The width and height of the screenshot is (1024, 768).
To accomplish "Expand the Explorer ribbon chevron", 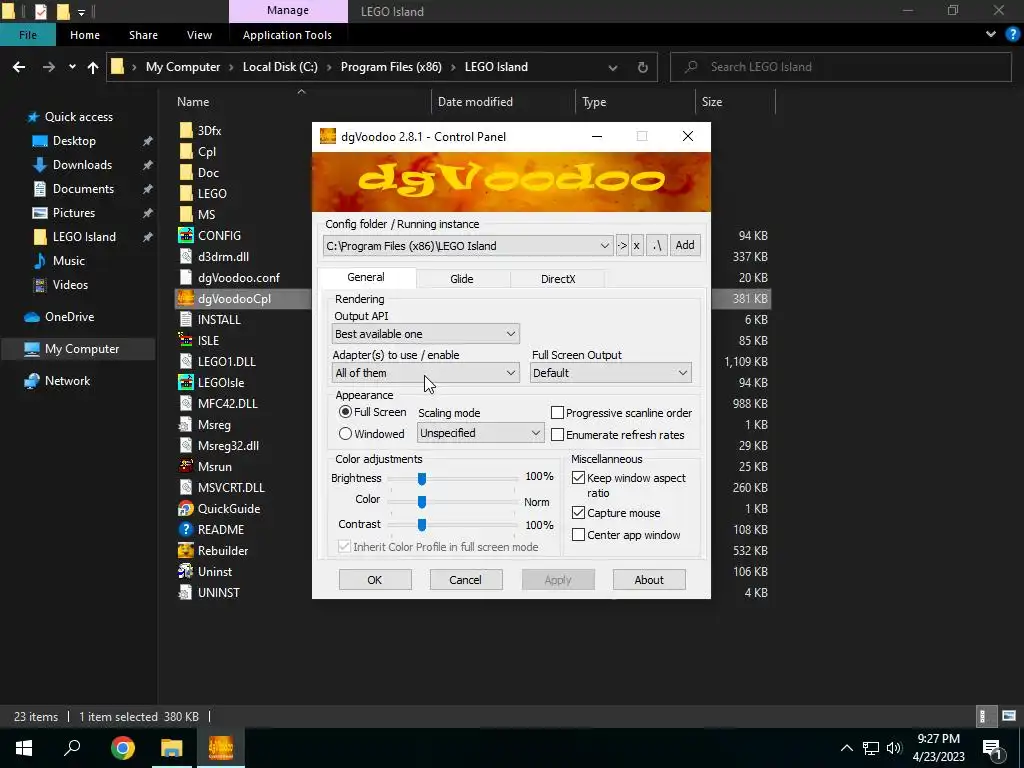I will pyautogui.click(x=991, y=35).
